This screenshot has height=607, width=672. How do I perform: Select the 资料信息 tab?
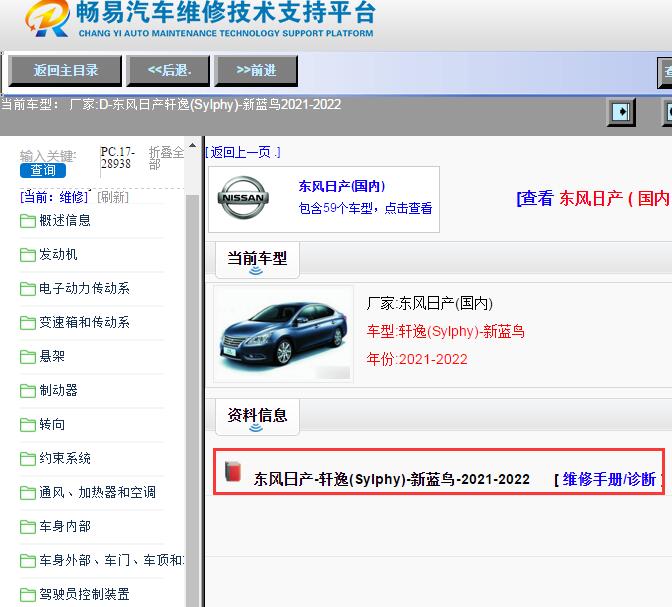(257, 417)
